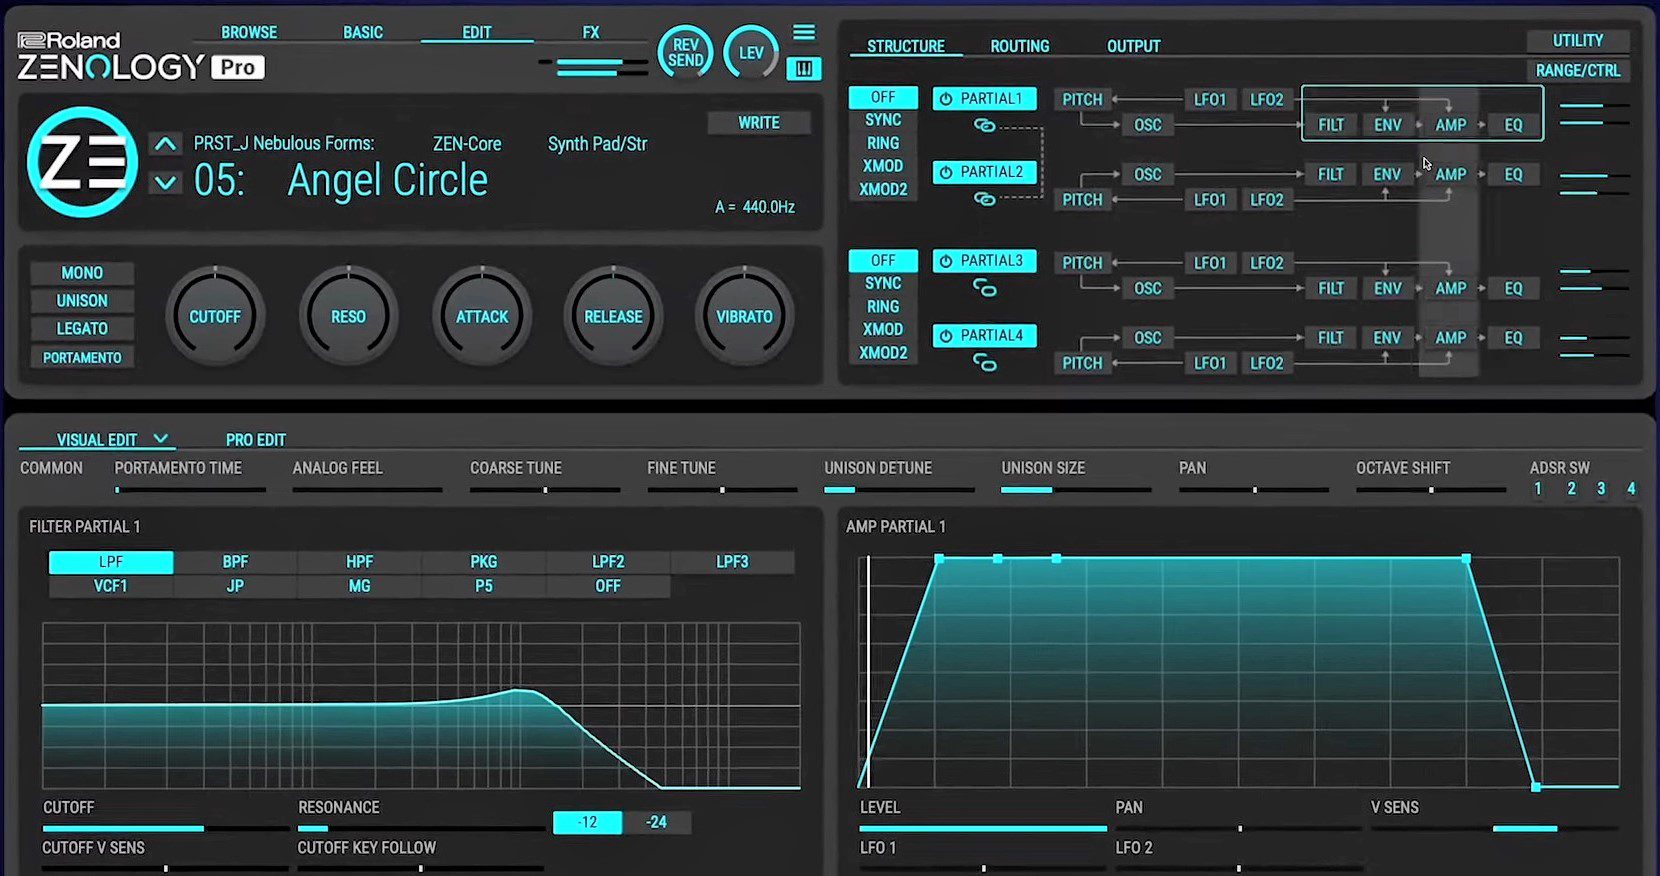Select Partial 4 EQ block
This screenshot has height=876, width=1660.
point(1514,338)
